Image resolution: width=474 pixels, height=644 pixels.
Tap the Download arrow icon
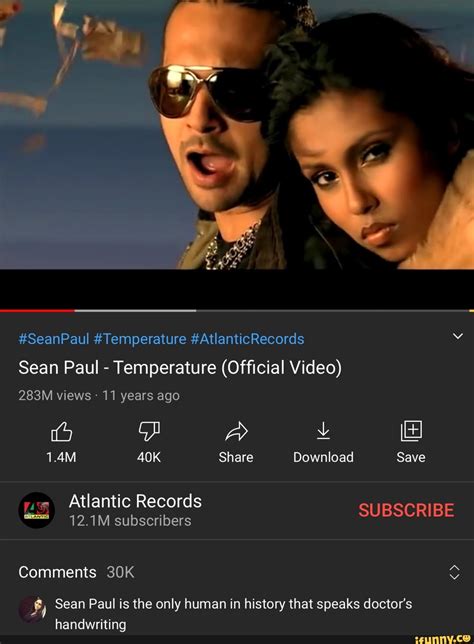pos(323,431)
